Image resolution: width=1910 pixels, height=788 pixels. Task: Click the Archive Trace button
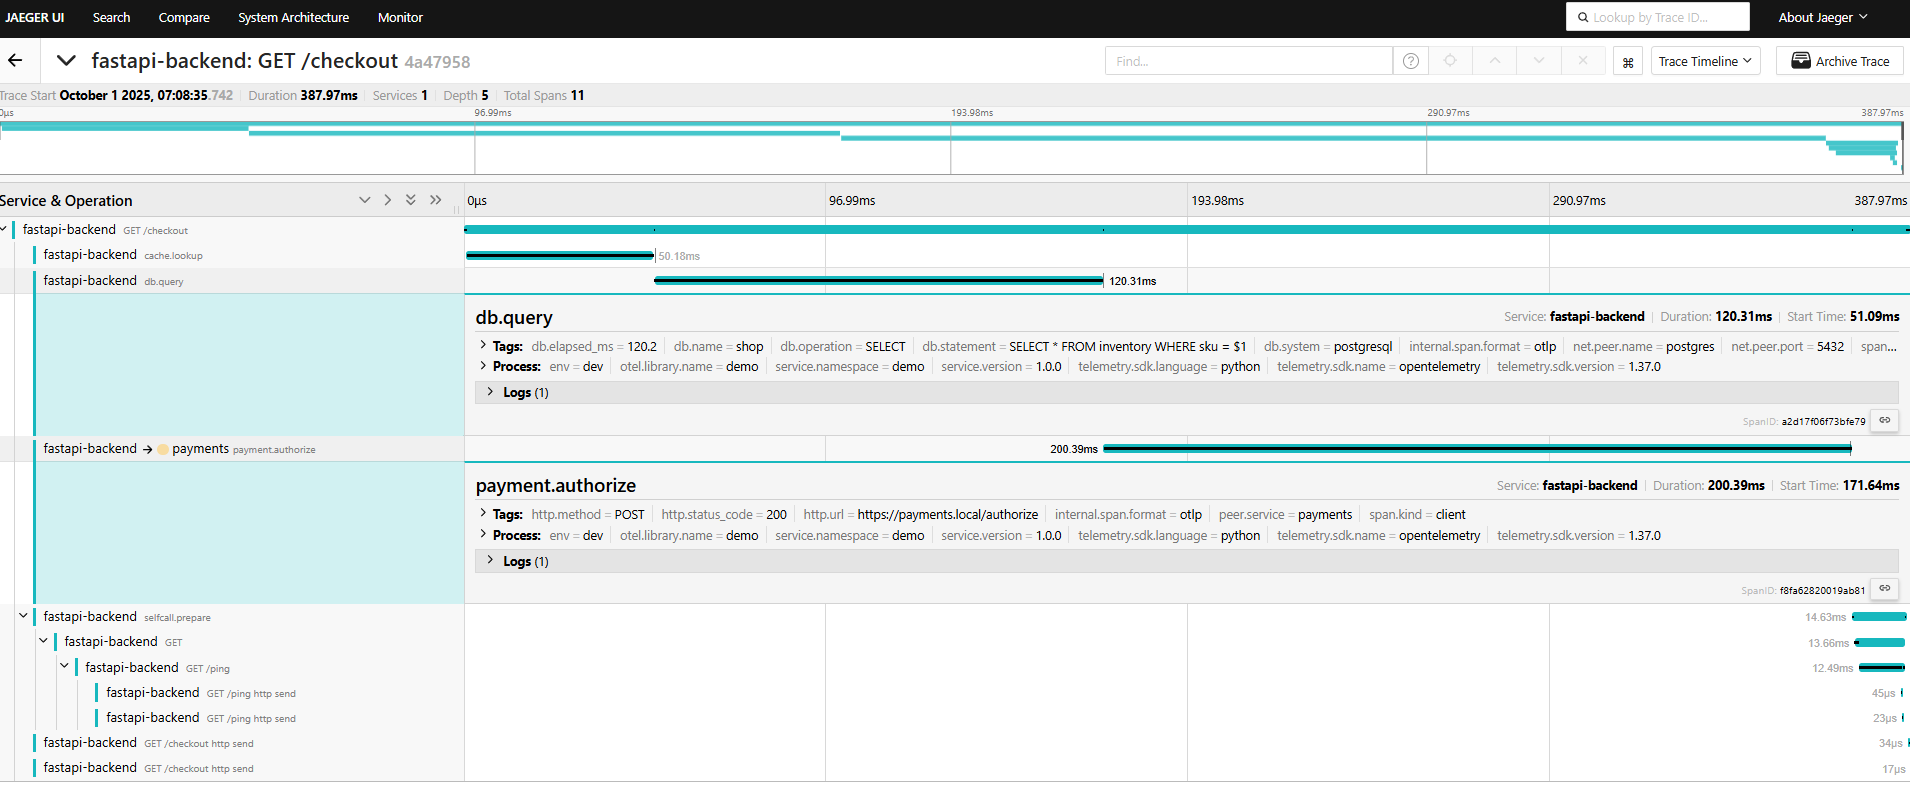[1840, 61]
